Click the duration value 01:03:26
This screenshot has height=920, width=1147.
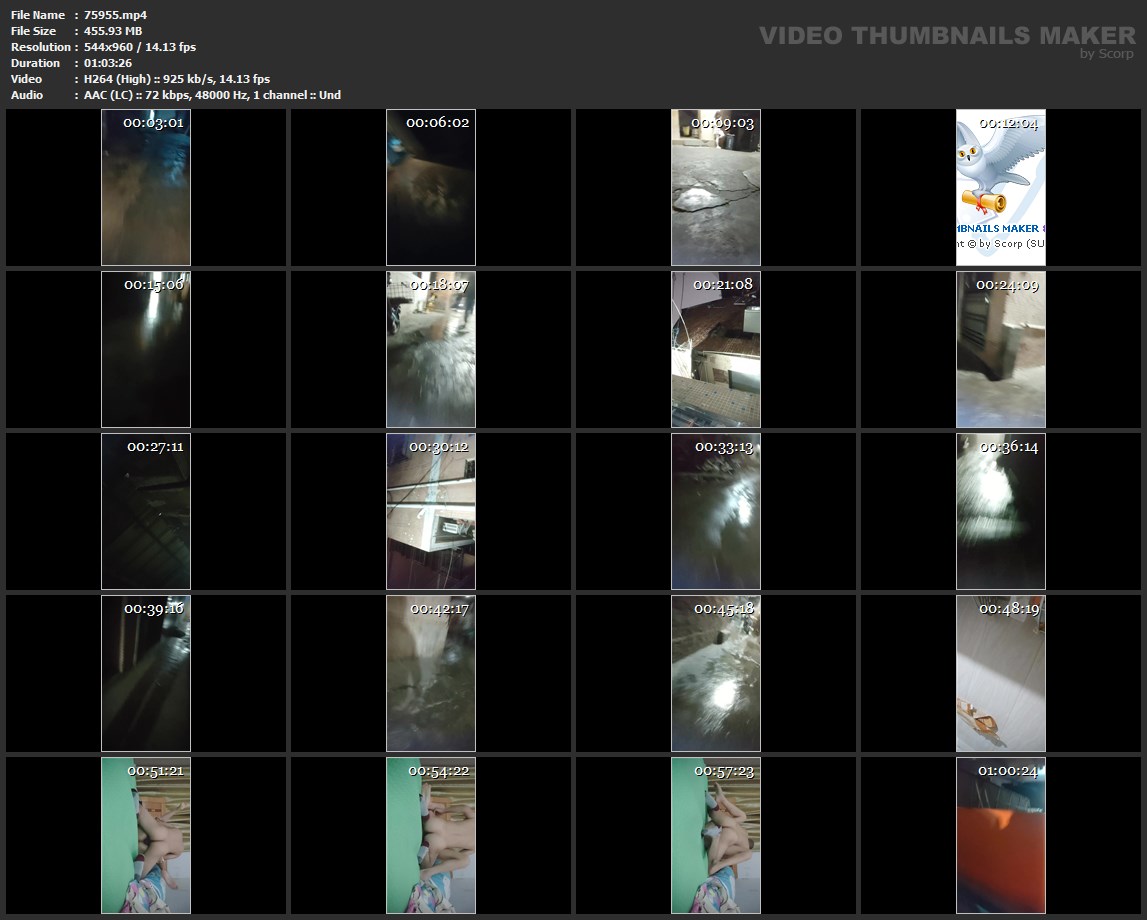click(108, 63)
